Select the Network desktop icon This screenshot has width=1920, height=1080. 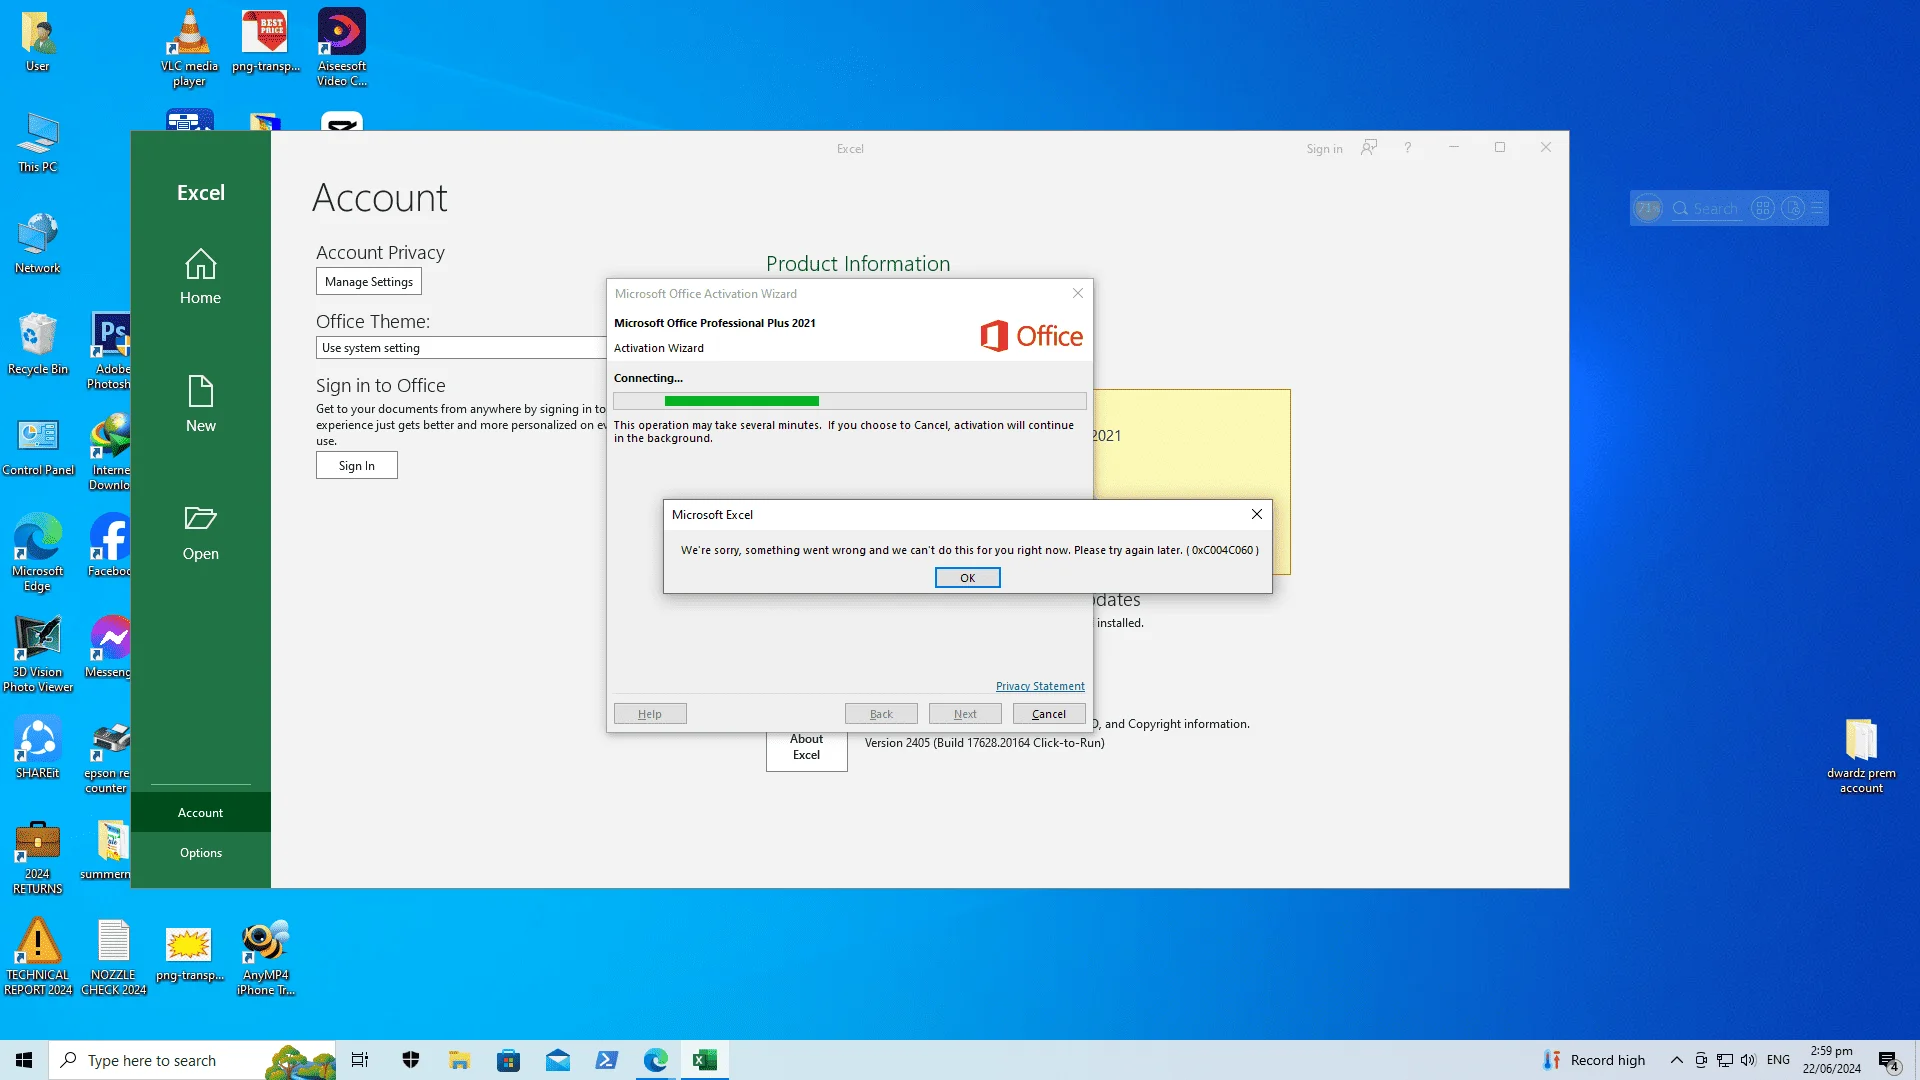point(38,243)
